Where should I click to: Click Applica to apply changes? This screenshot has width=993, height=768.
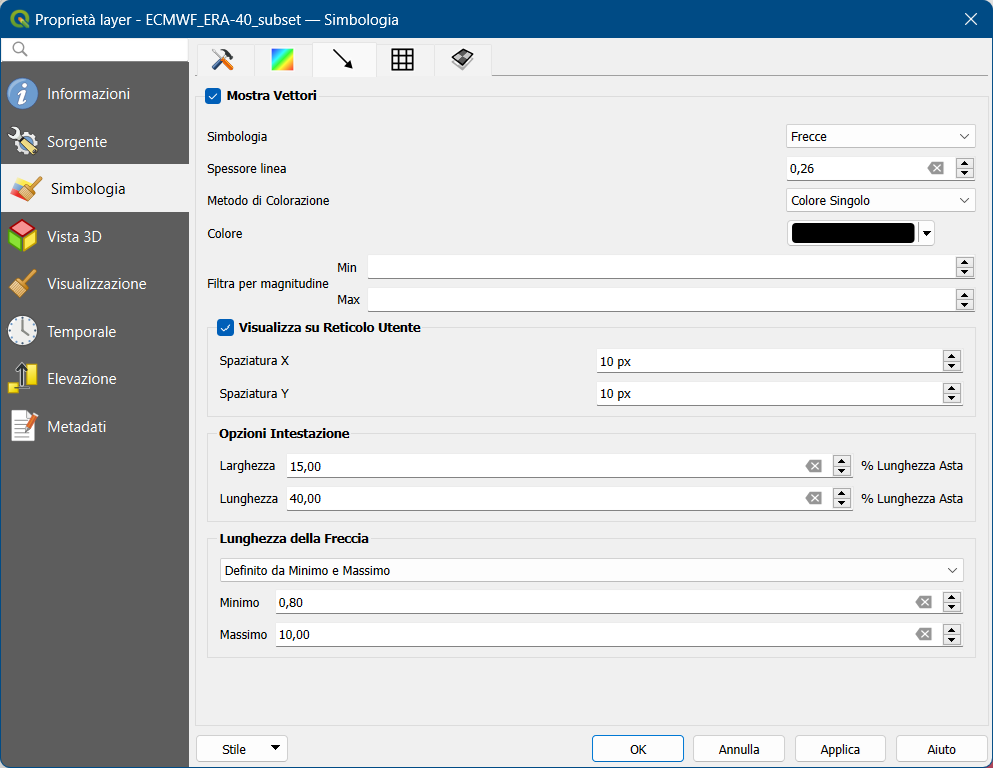(840, 749)
